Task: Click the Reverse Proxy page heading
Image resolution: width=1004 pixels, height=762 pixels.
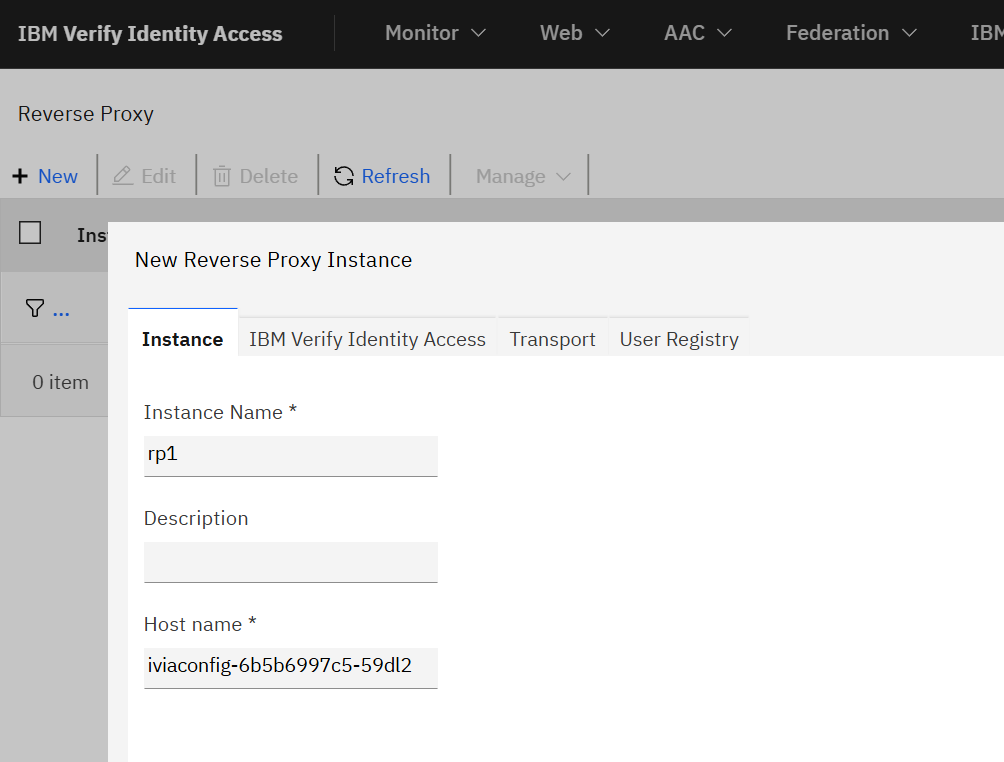Action: [86, 114]
